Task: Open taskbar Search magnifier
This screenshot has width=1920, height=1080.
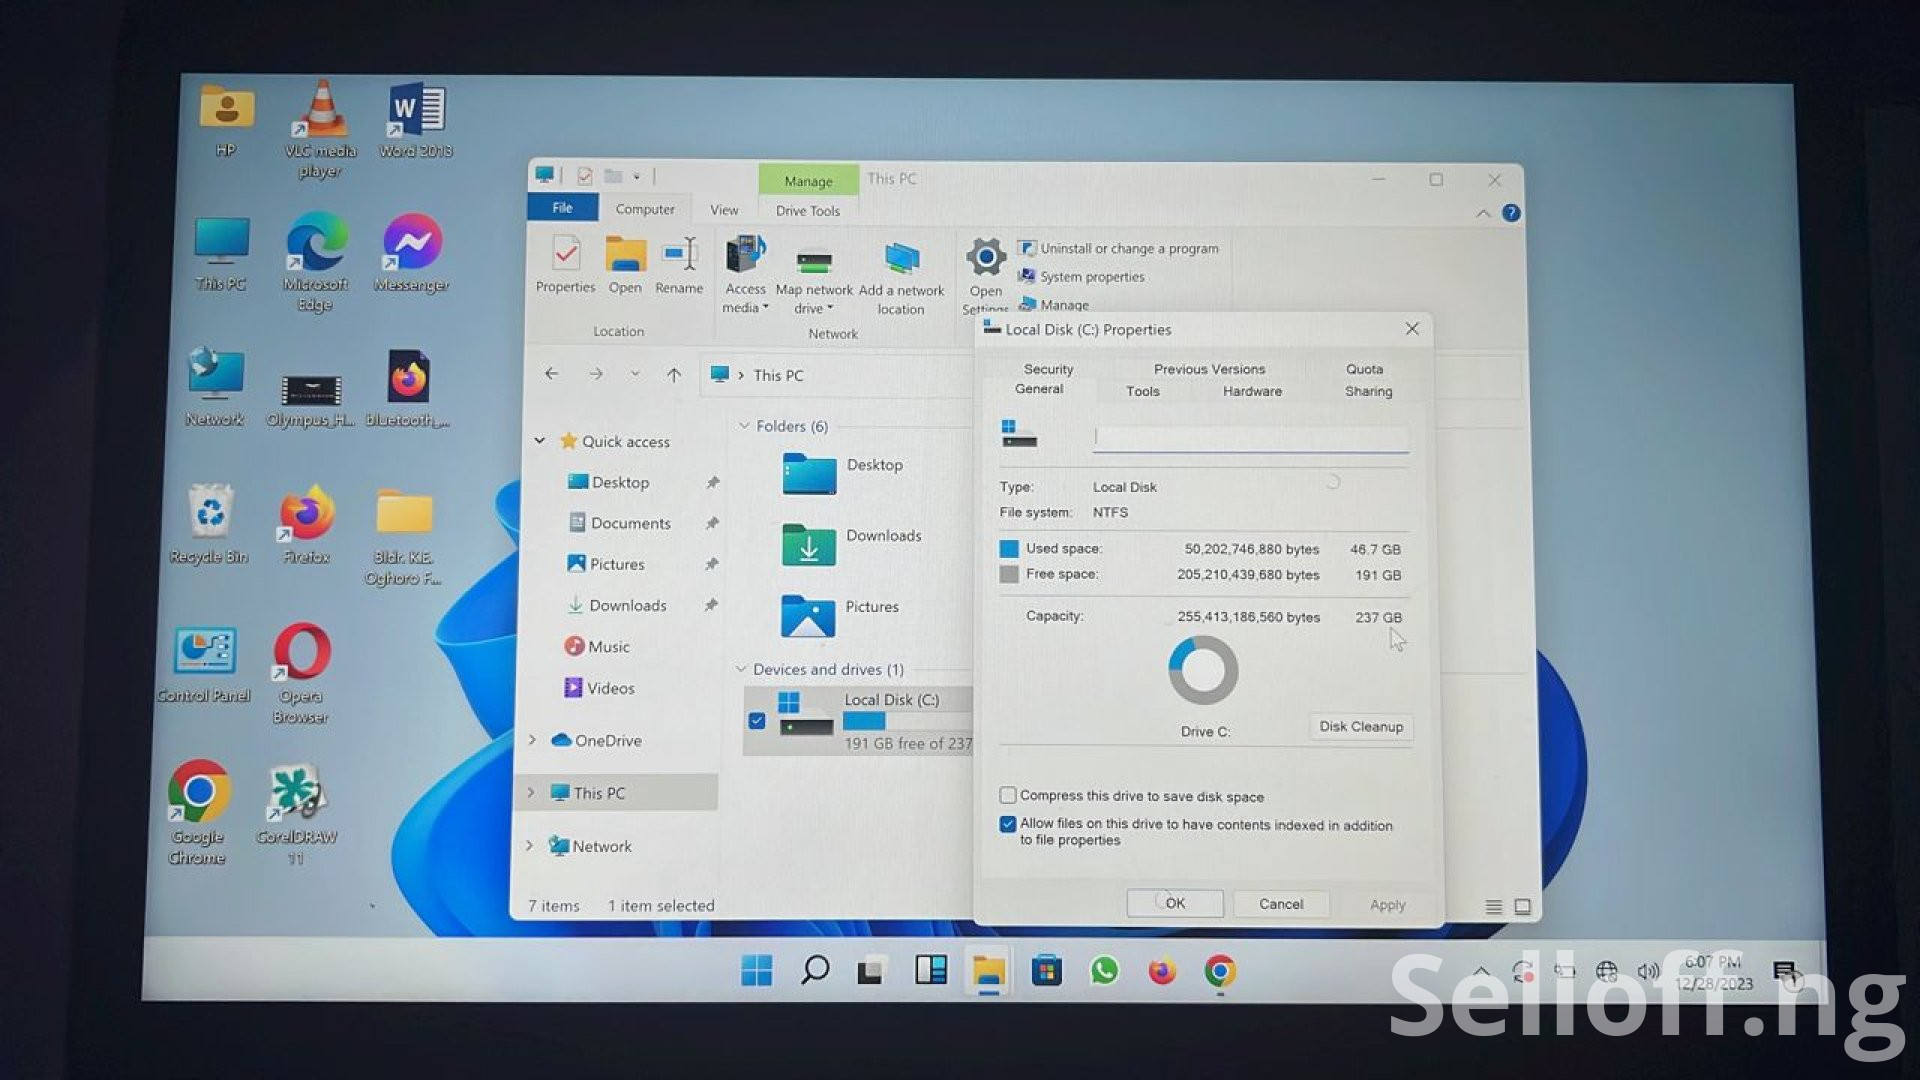Action: coord(815,969)
